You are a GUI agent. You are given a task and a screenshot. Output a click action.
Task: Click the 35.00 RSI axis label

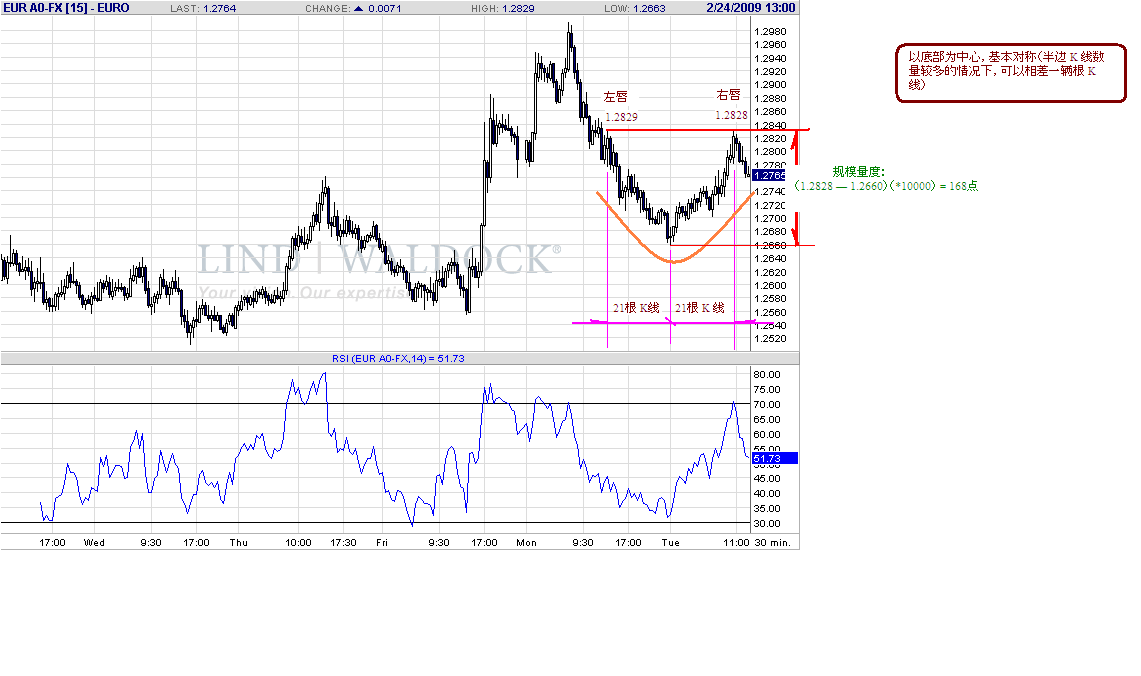[766, 509]
